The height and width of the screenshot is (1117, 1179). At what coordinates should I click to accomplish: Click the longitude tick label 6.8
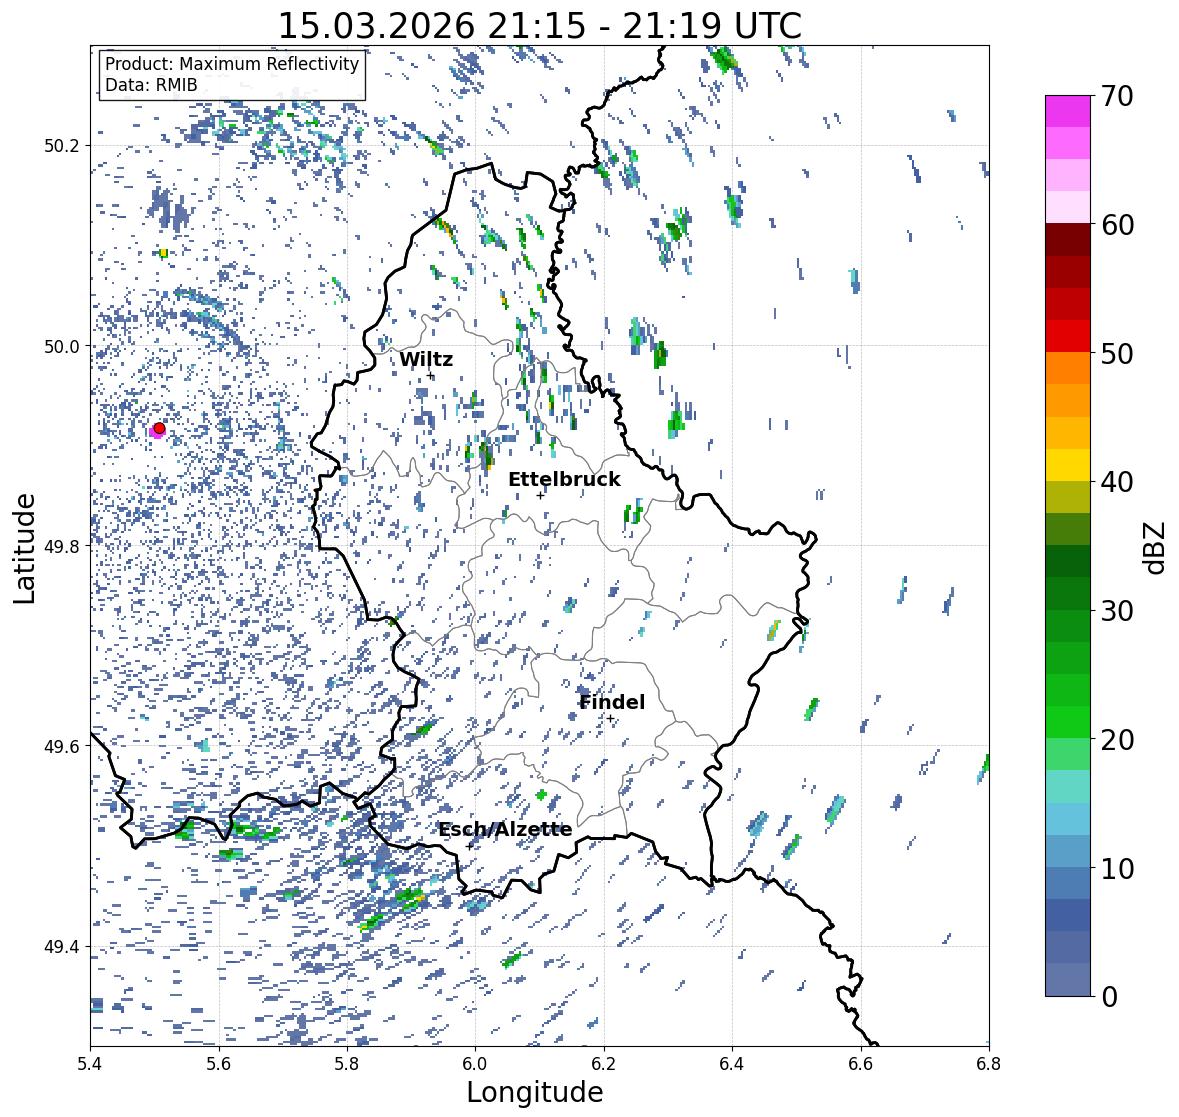[989, 1064]
